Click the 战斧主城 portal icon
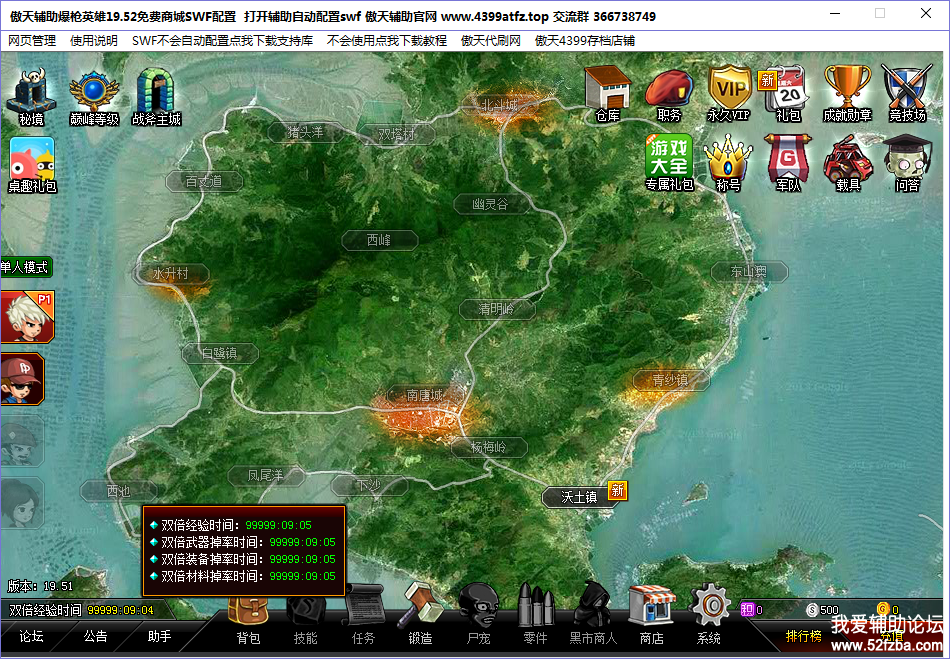The image size is (950, 659). point(156,95)
